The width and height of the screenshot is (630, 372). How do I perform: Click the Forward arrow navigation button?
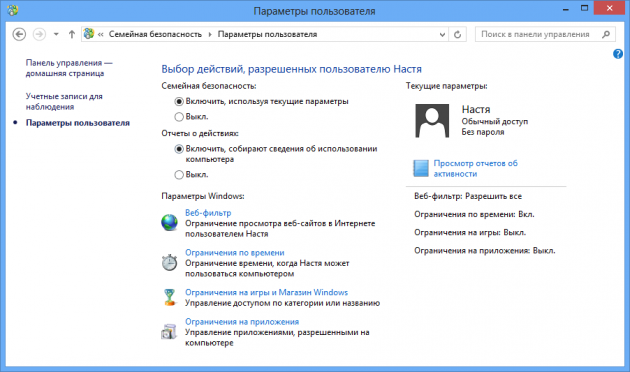[x=39, y=34]
